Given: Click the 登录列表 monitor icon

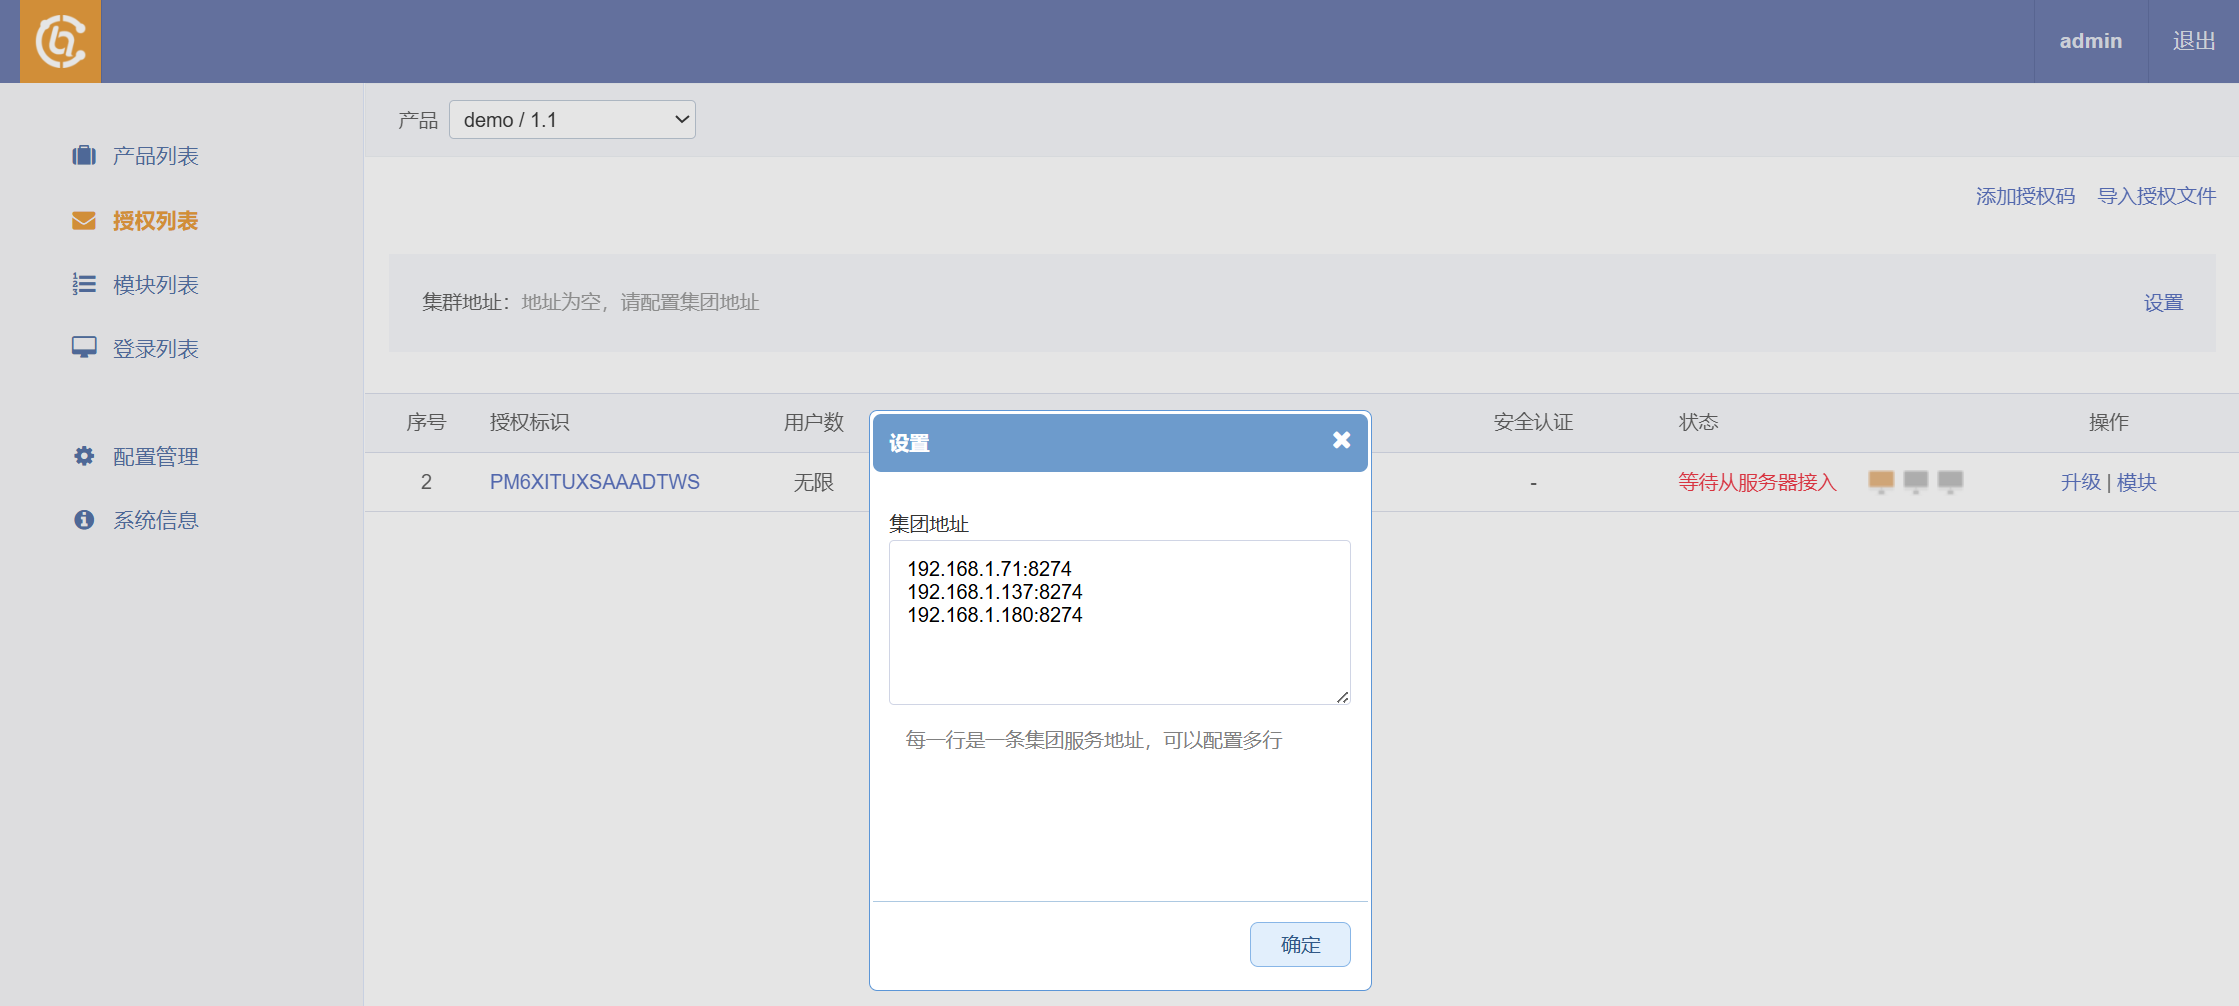Looking at the screenshot, I should click(84, 348).
